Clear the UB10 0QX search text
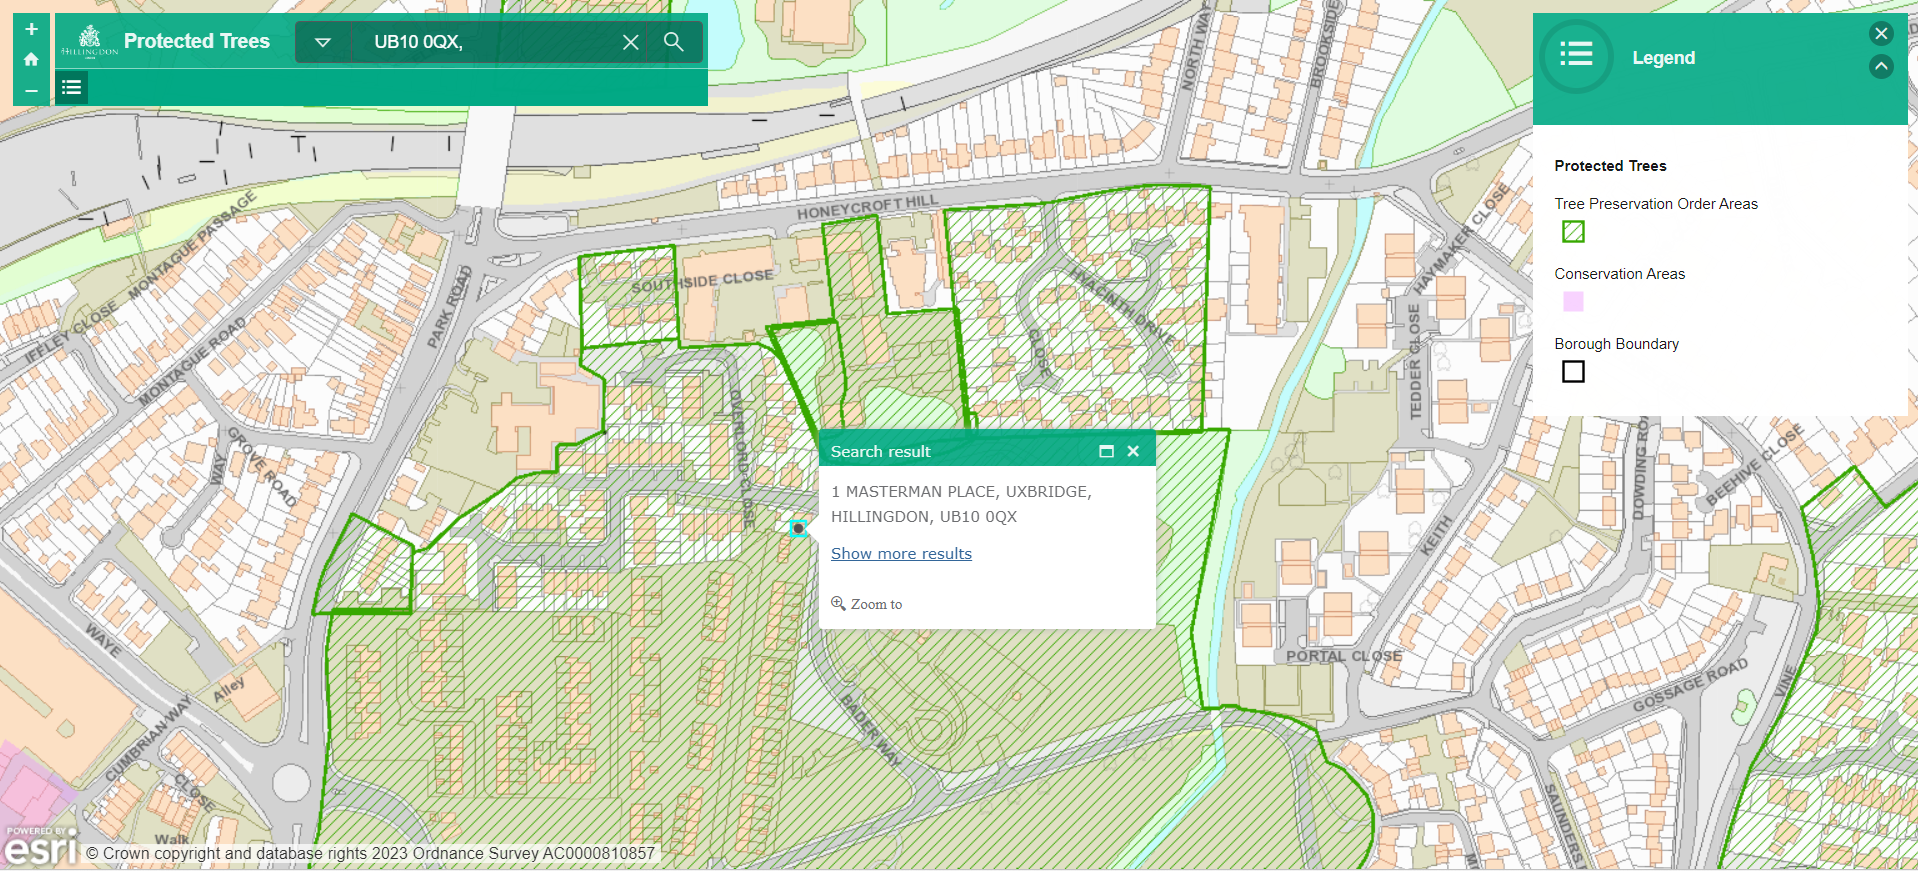Screen dimensions: 1918x871 pyautogui.click(x=630, y=42)
